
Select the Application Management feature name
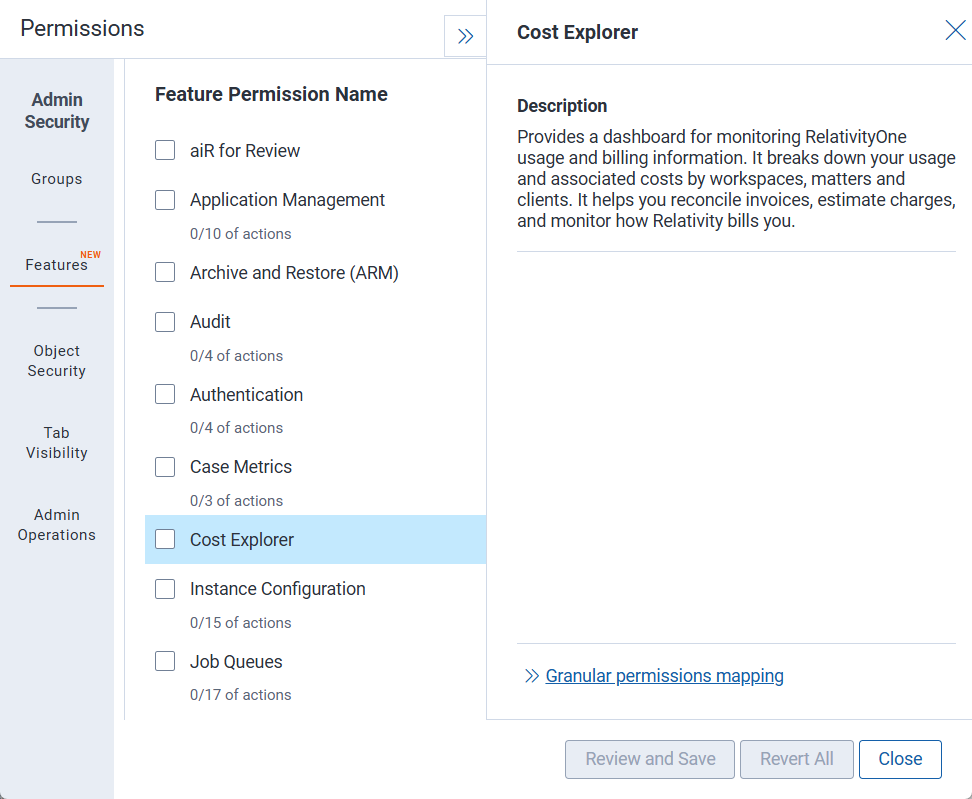click(x=287, y=200)
